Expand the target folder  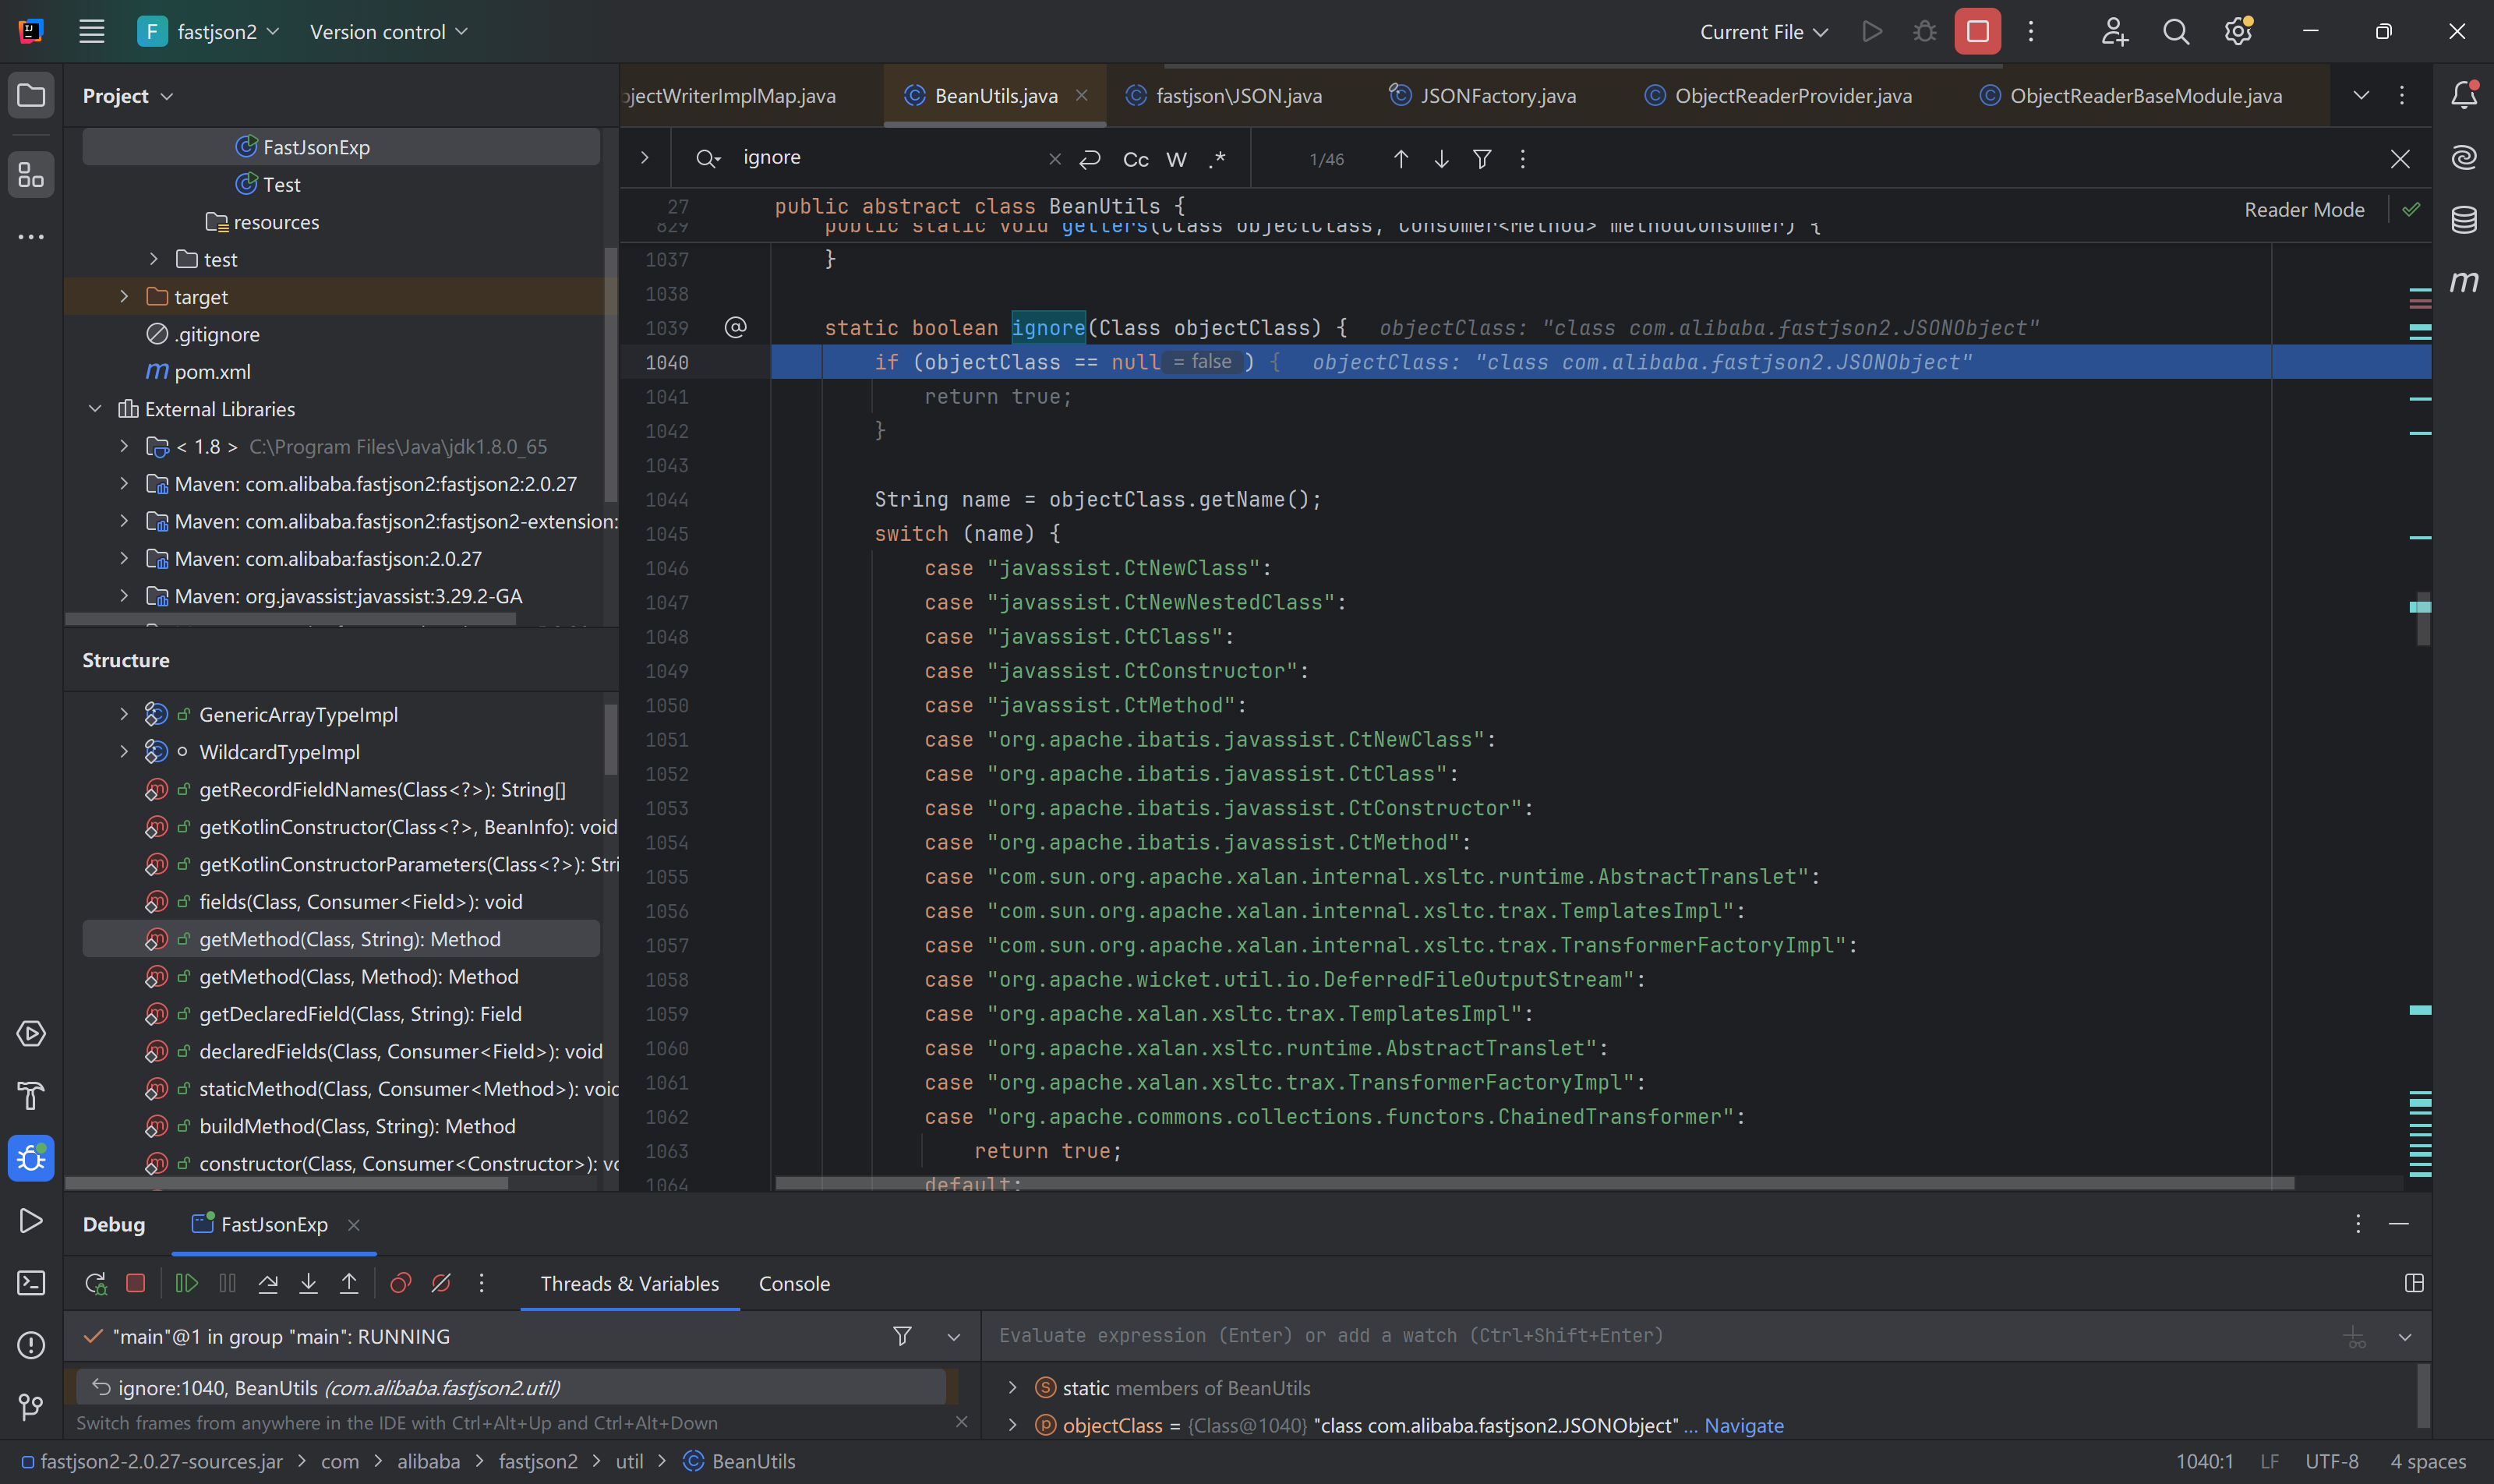124,297
